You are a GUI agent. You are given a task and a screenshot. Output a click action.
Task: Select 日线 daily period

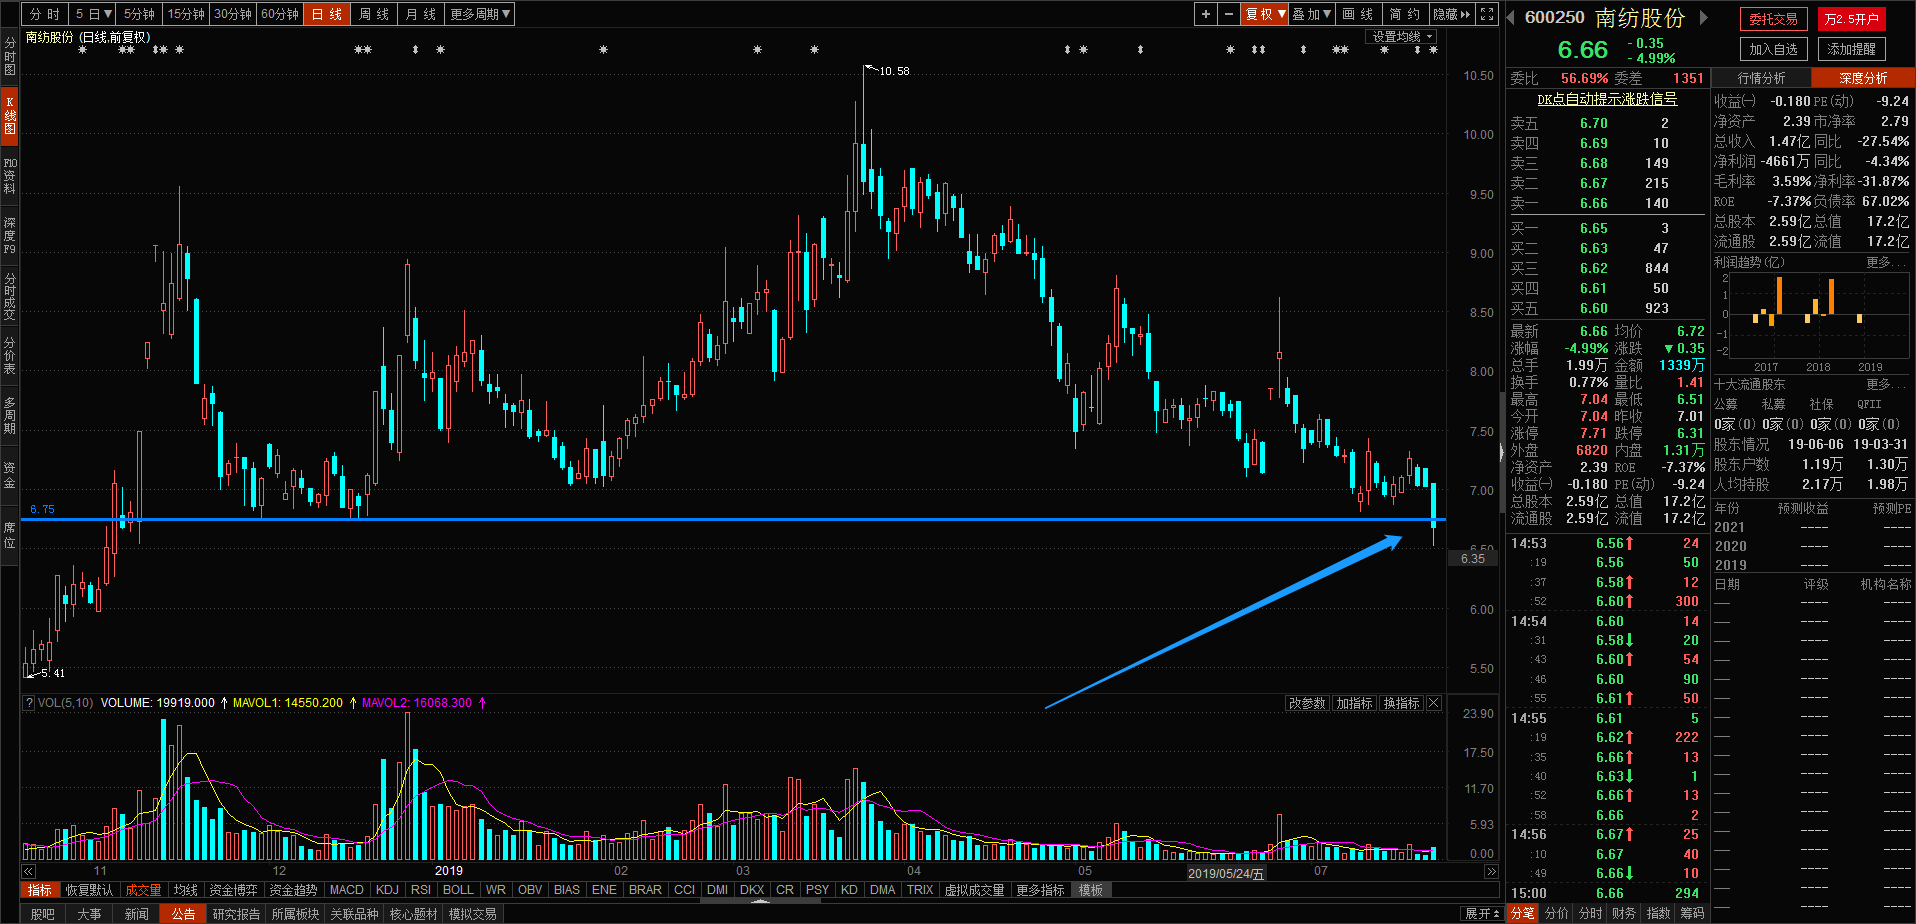[x=327, y=14]
